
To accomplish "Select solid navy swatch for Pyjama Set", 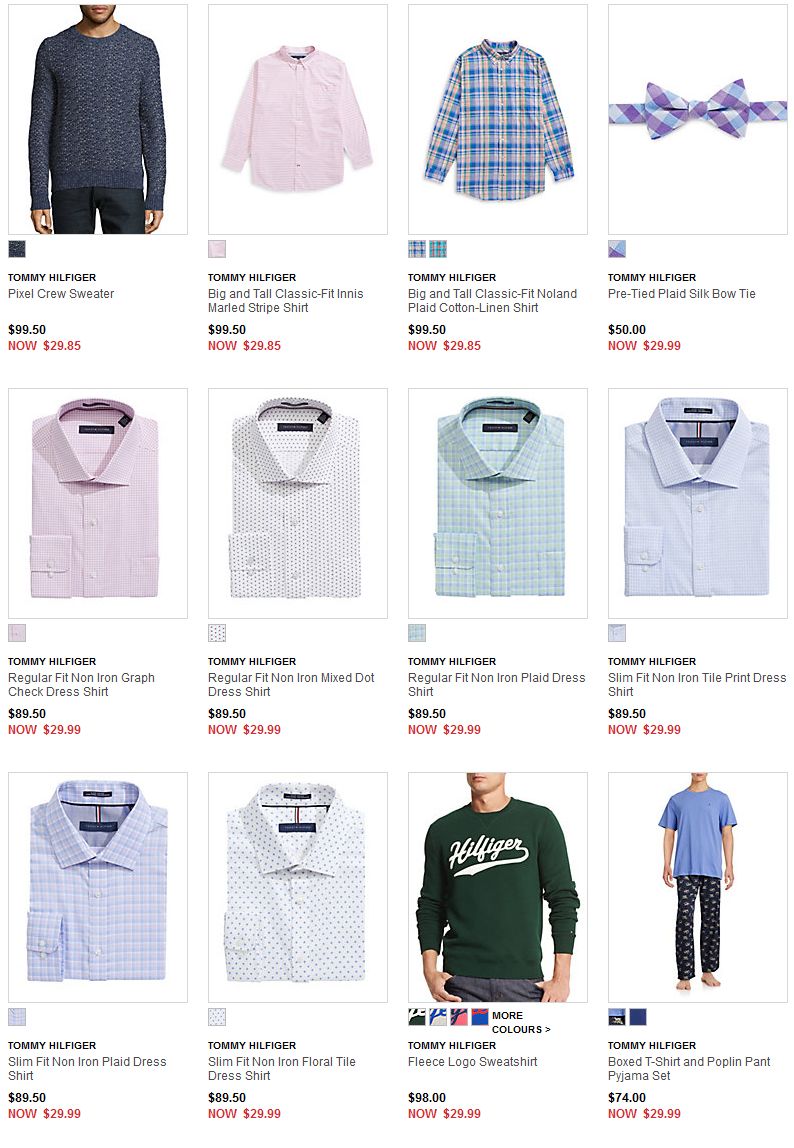I will point(638,1016).
